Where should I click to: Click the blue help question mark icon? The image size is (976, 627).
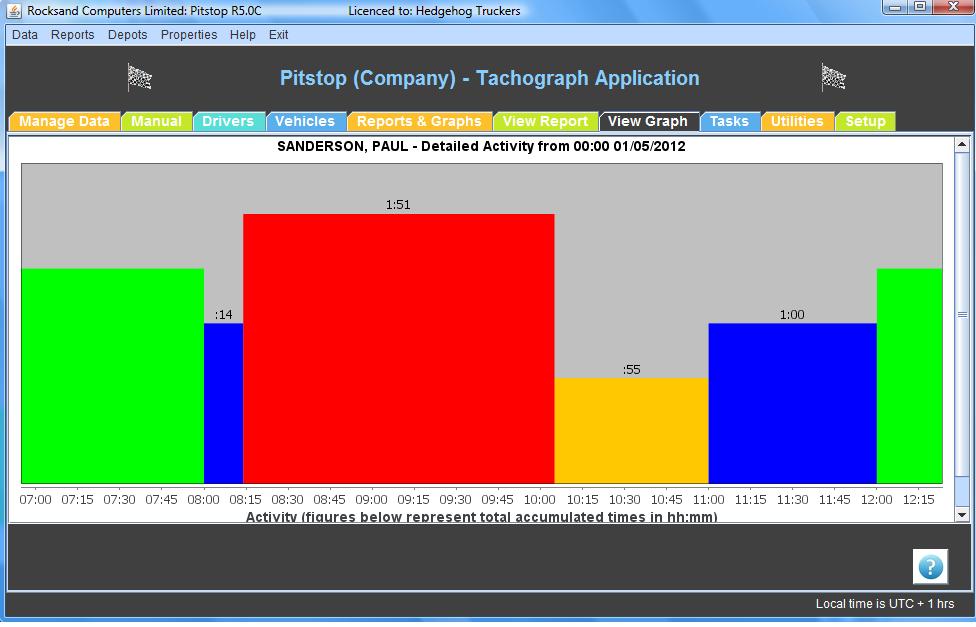pos(930,567)
